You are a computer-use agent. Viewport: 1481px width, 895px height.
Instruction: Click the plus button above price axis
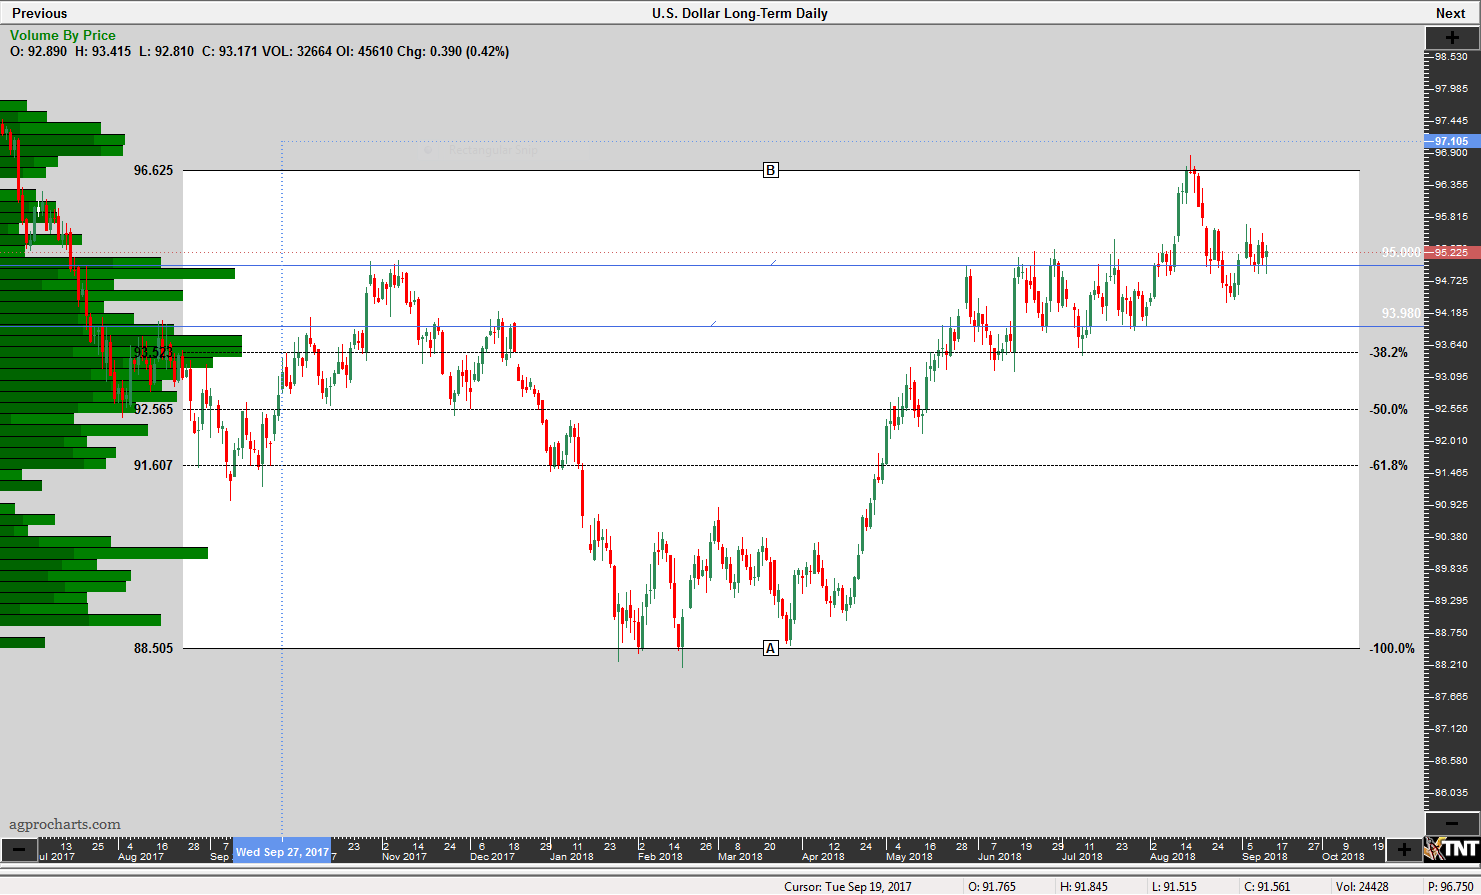click(x=1451, y=37)
